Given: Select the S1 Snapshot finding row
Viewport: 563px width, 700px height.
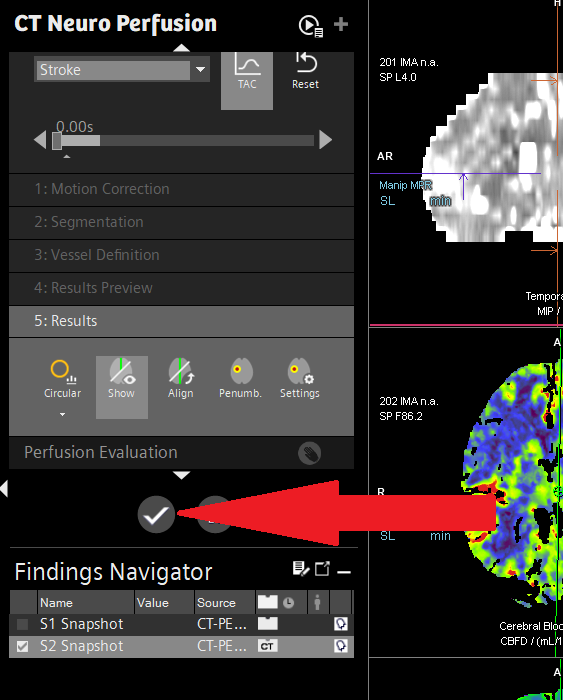Looking at the screenshot, I should pyautogui.click(x=181, y=624).
